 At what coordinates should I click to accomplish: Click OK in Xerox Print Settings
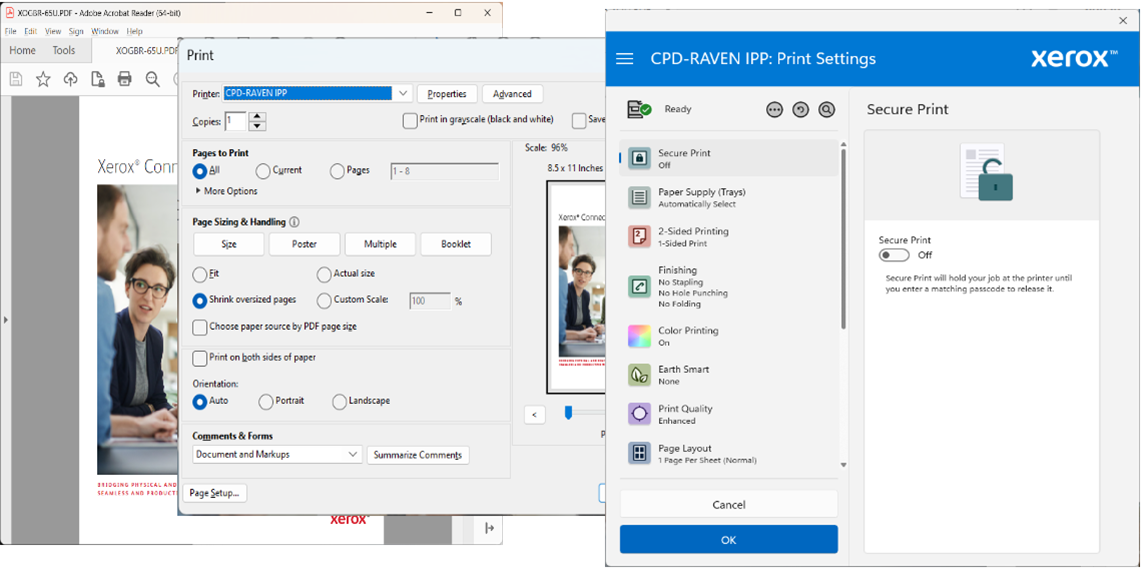729,539
